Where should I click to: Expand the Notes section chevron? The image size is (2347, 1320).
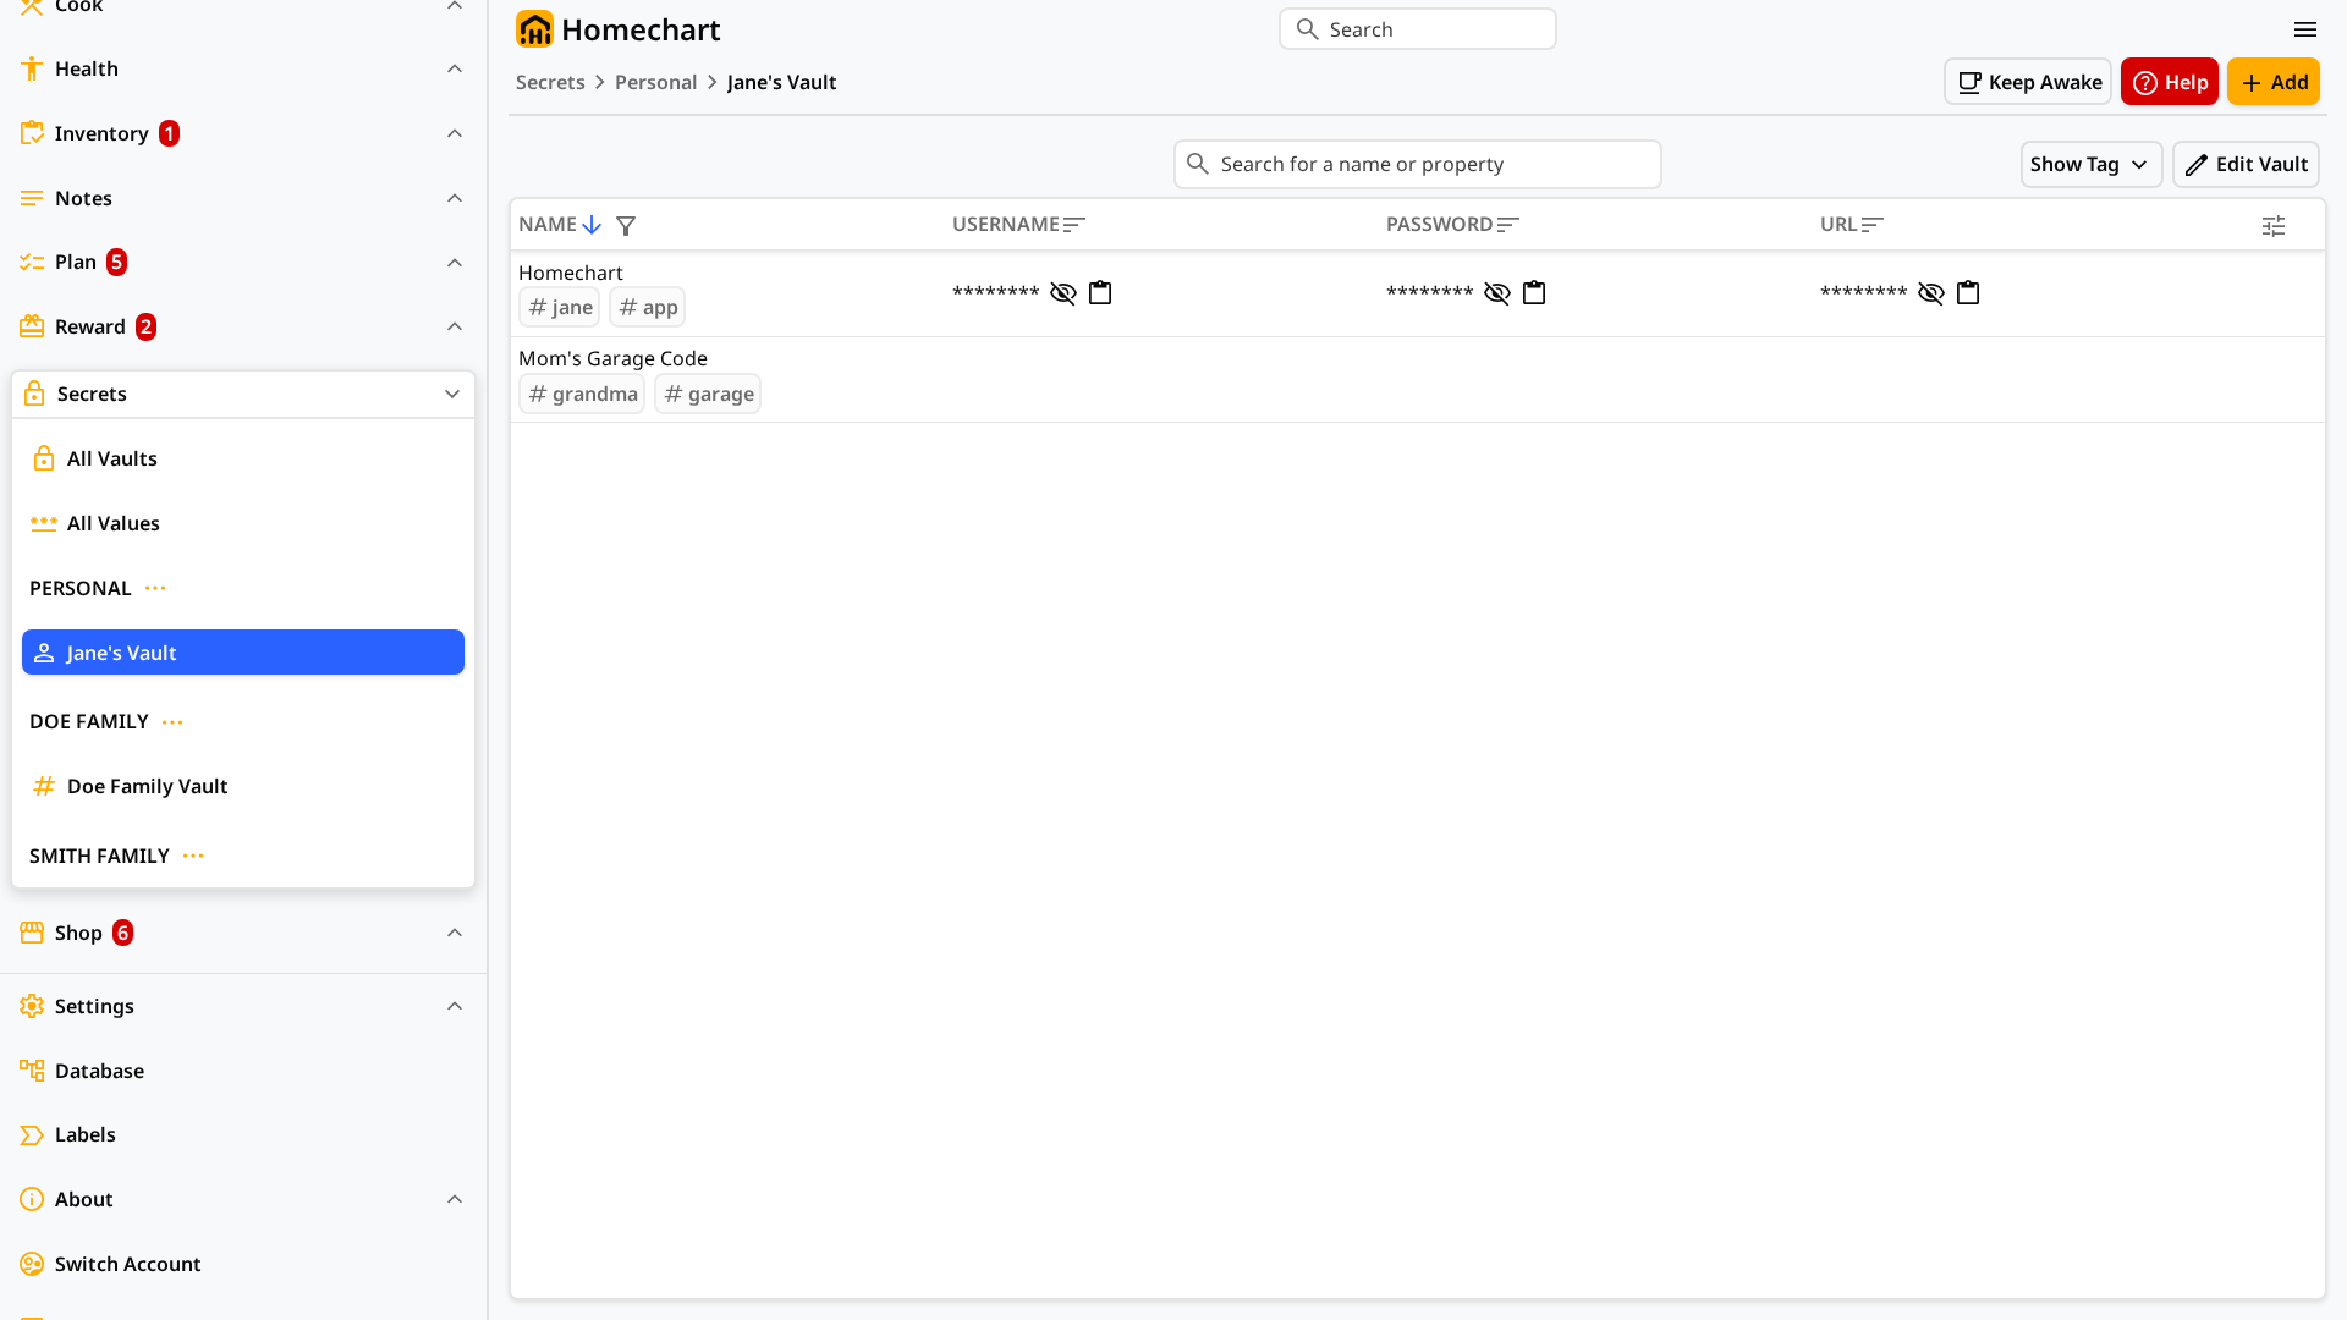[x=454, y=198]
